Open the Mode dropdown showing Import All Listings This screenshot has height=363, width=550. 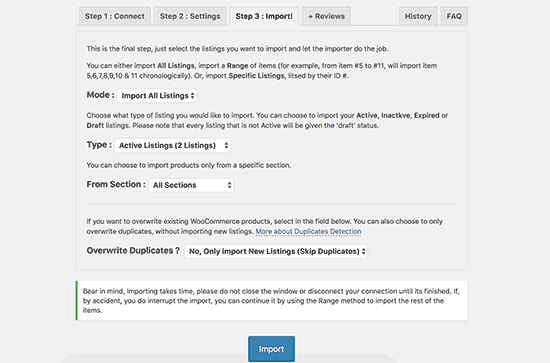tap(157, 96)
